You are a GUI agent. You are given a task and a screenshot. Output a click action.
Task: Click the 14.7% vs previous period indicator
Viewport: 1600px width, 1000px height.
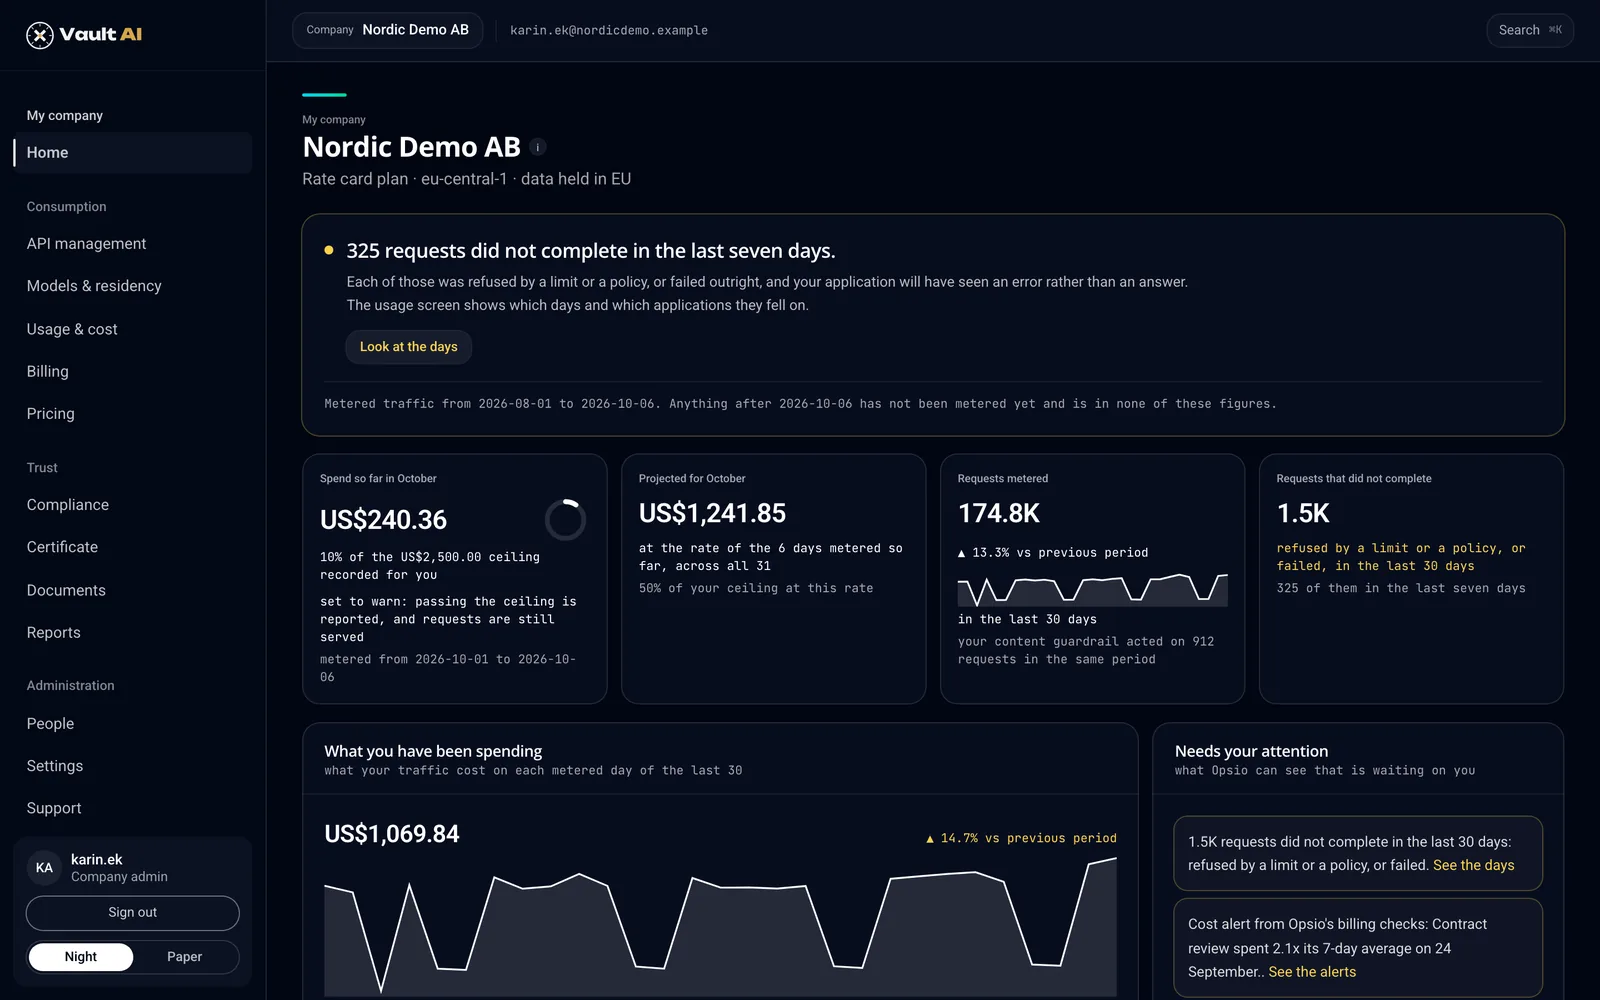[1021, 838]
